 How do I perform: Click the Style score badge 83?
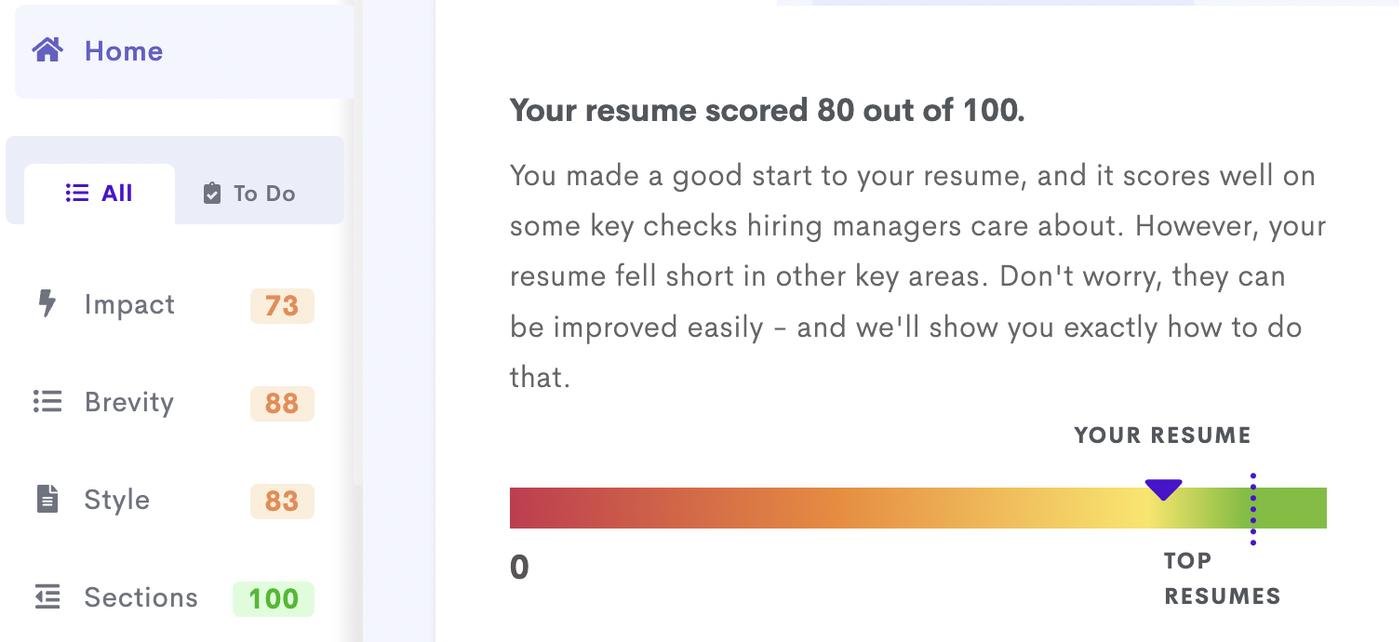(282, 500)
